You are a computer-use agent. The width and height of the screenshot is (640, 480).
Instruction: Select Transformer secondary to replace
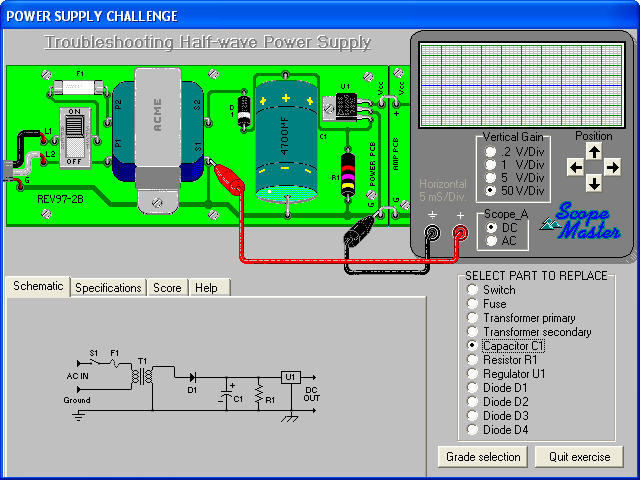click(x=529, y=332)
